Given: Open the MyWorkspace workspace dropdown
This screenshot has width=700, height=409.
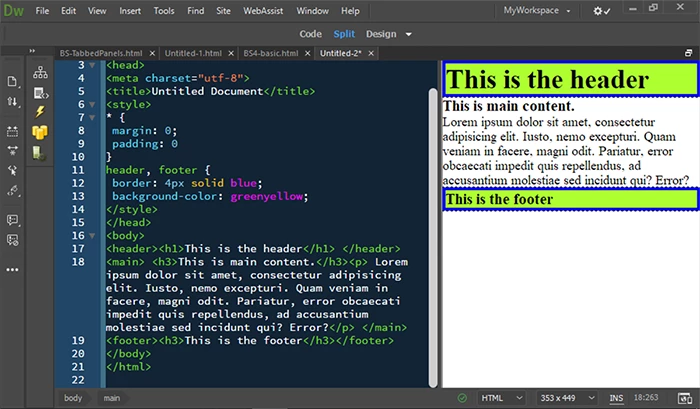Looking at the screenshot, I should click(537, 10).
